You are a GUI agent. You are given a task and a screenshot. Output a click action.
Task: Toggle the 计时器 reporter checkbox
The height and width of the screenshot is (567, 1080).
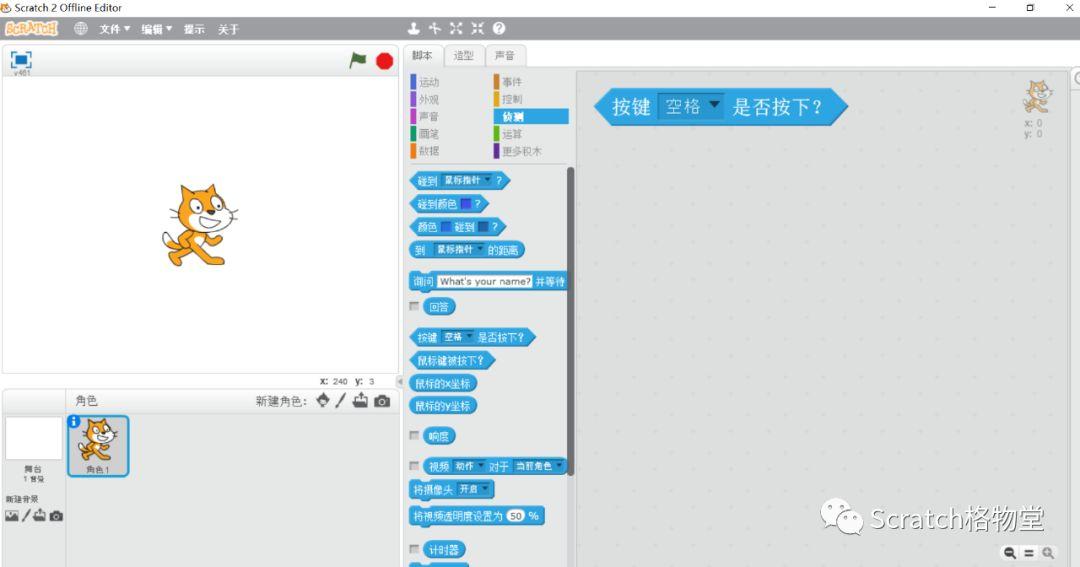coord(414,549)
